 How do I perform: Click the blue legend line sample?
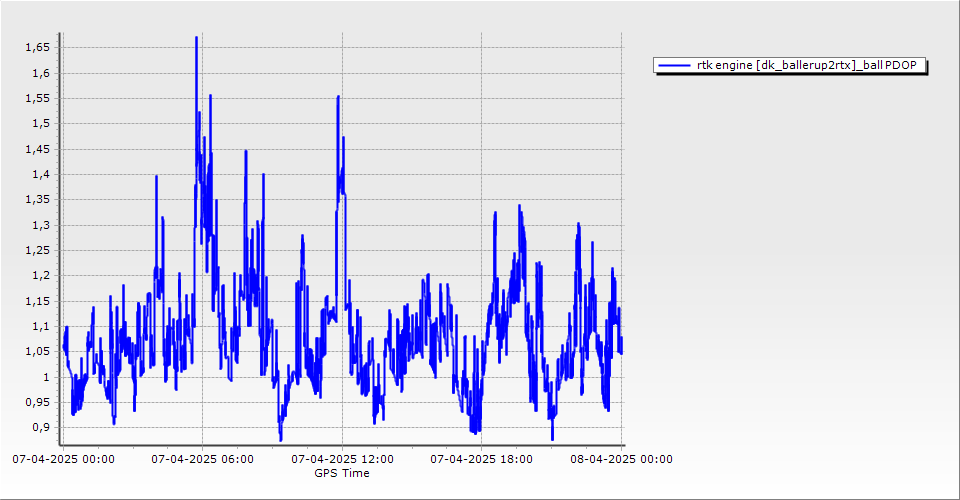point(674,65)
